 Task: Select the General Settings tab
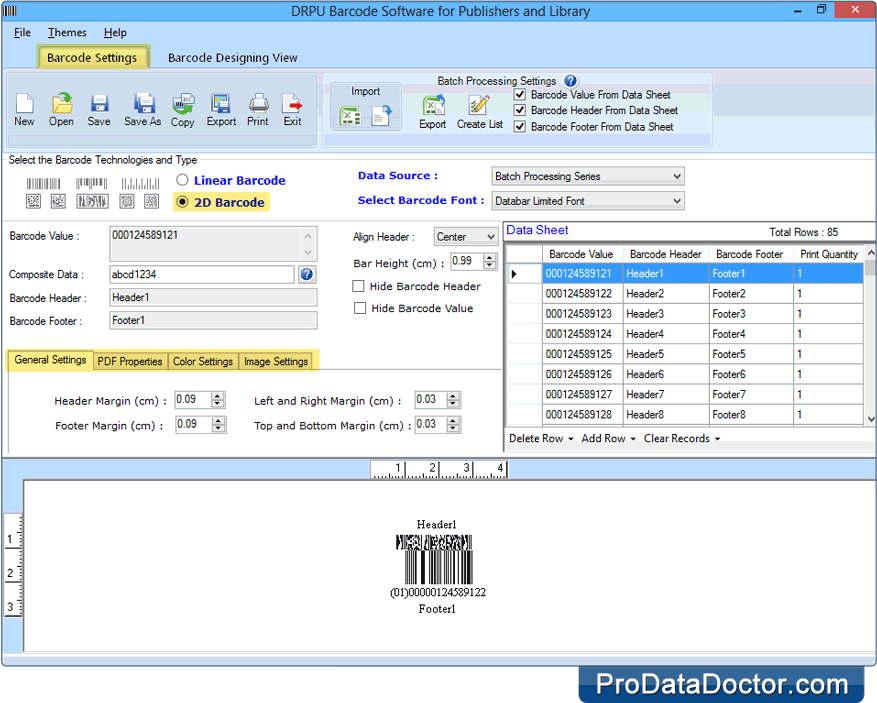click(50, 360)
